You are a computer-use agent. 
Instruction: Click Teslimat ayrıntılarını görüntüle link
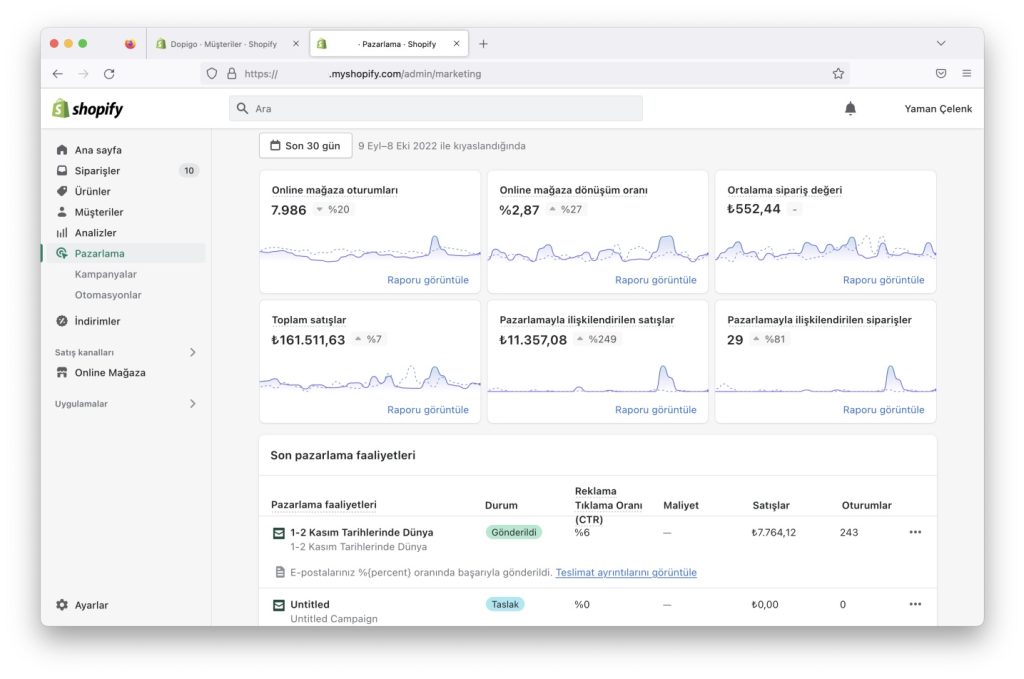pyautogui.click(x=626, y=572)
